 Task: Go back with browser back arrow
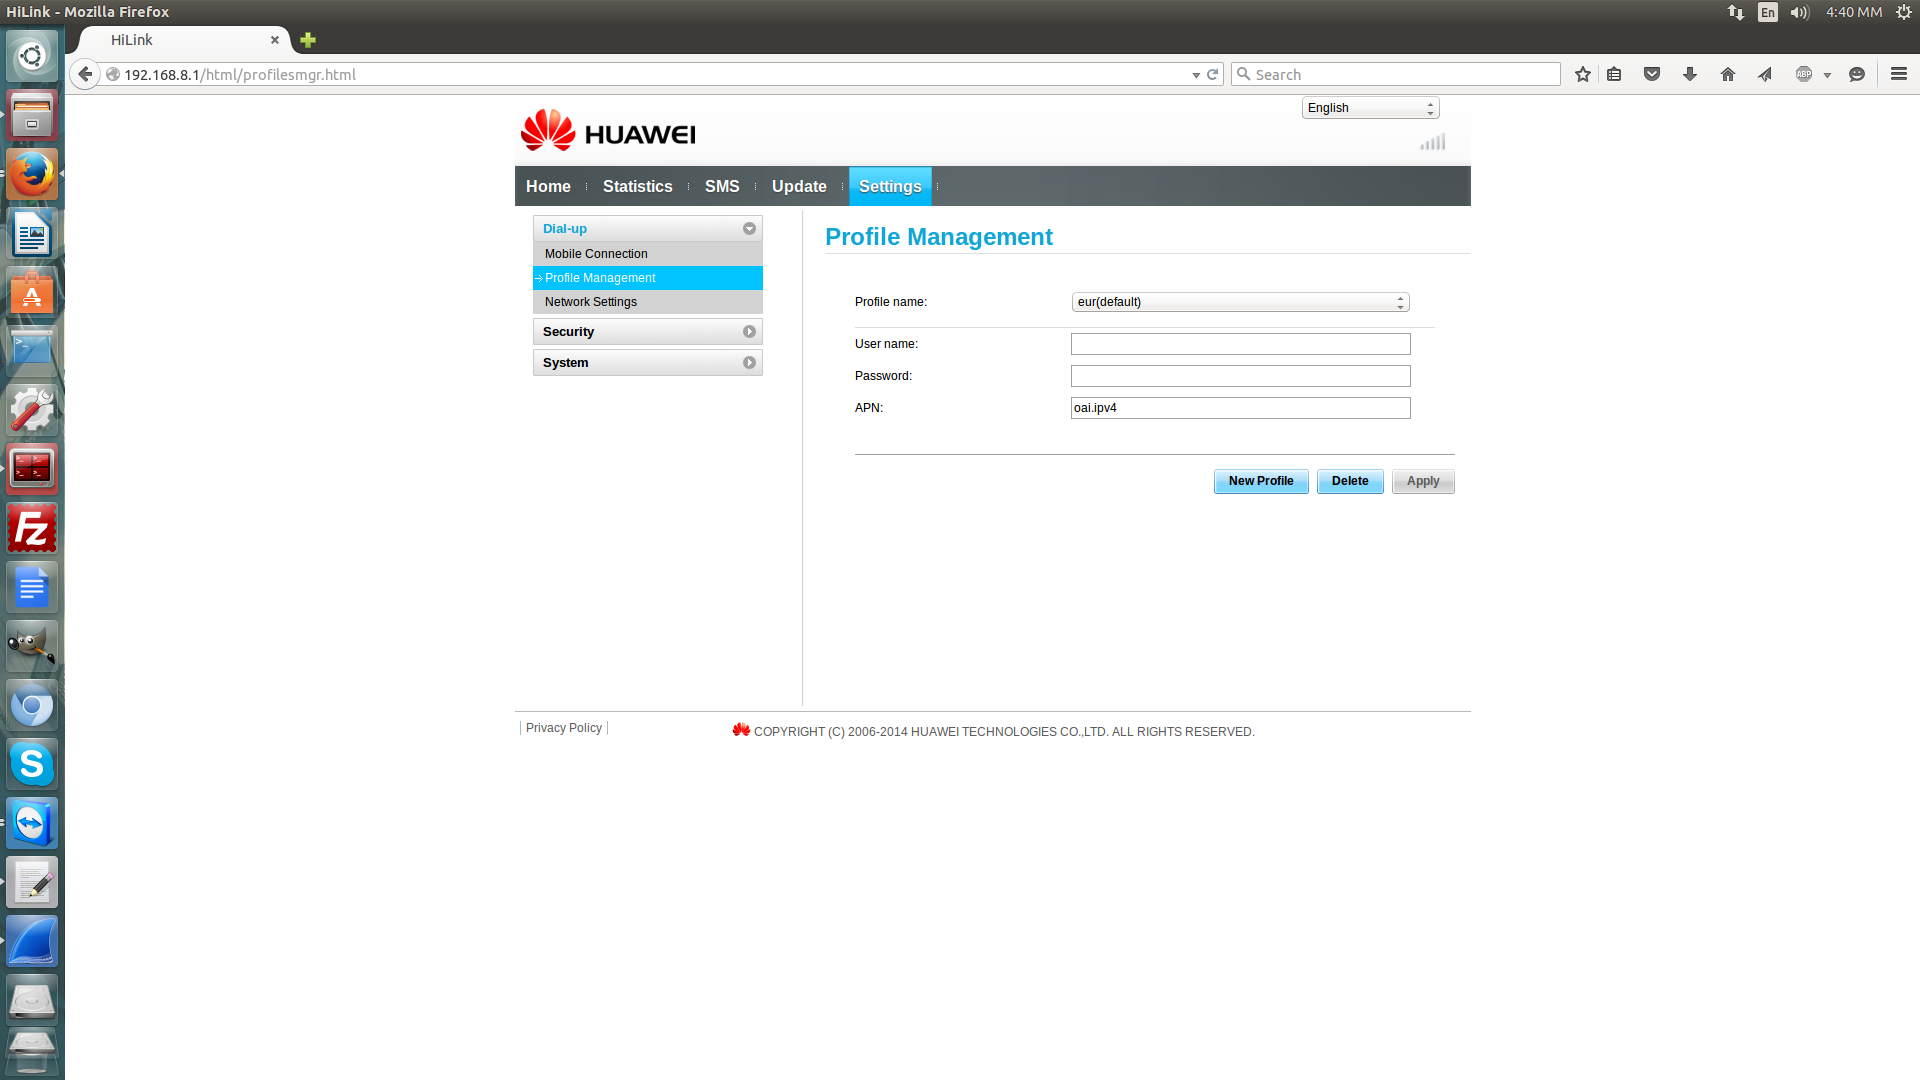[86, 74]
